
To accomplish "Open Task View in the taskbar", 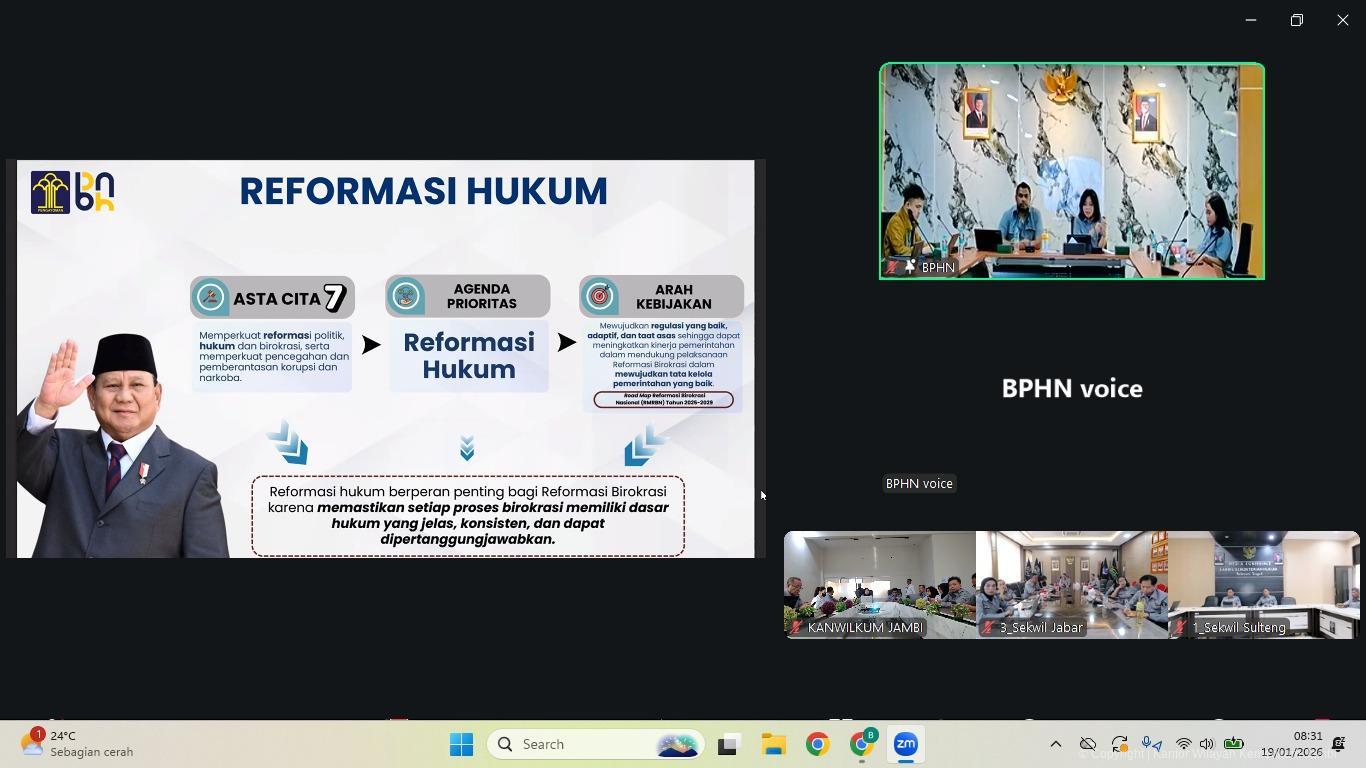I will coord(728,744).
